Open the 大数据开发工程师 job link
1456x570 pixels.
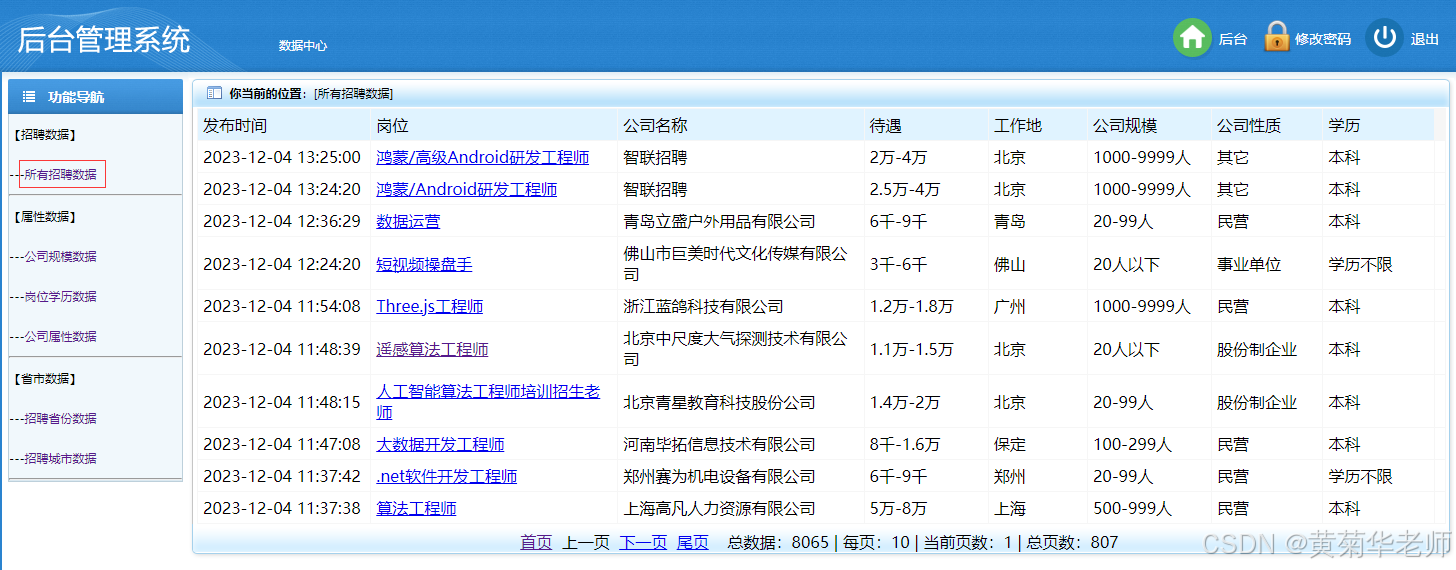tap(440, 444)
